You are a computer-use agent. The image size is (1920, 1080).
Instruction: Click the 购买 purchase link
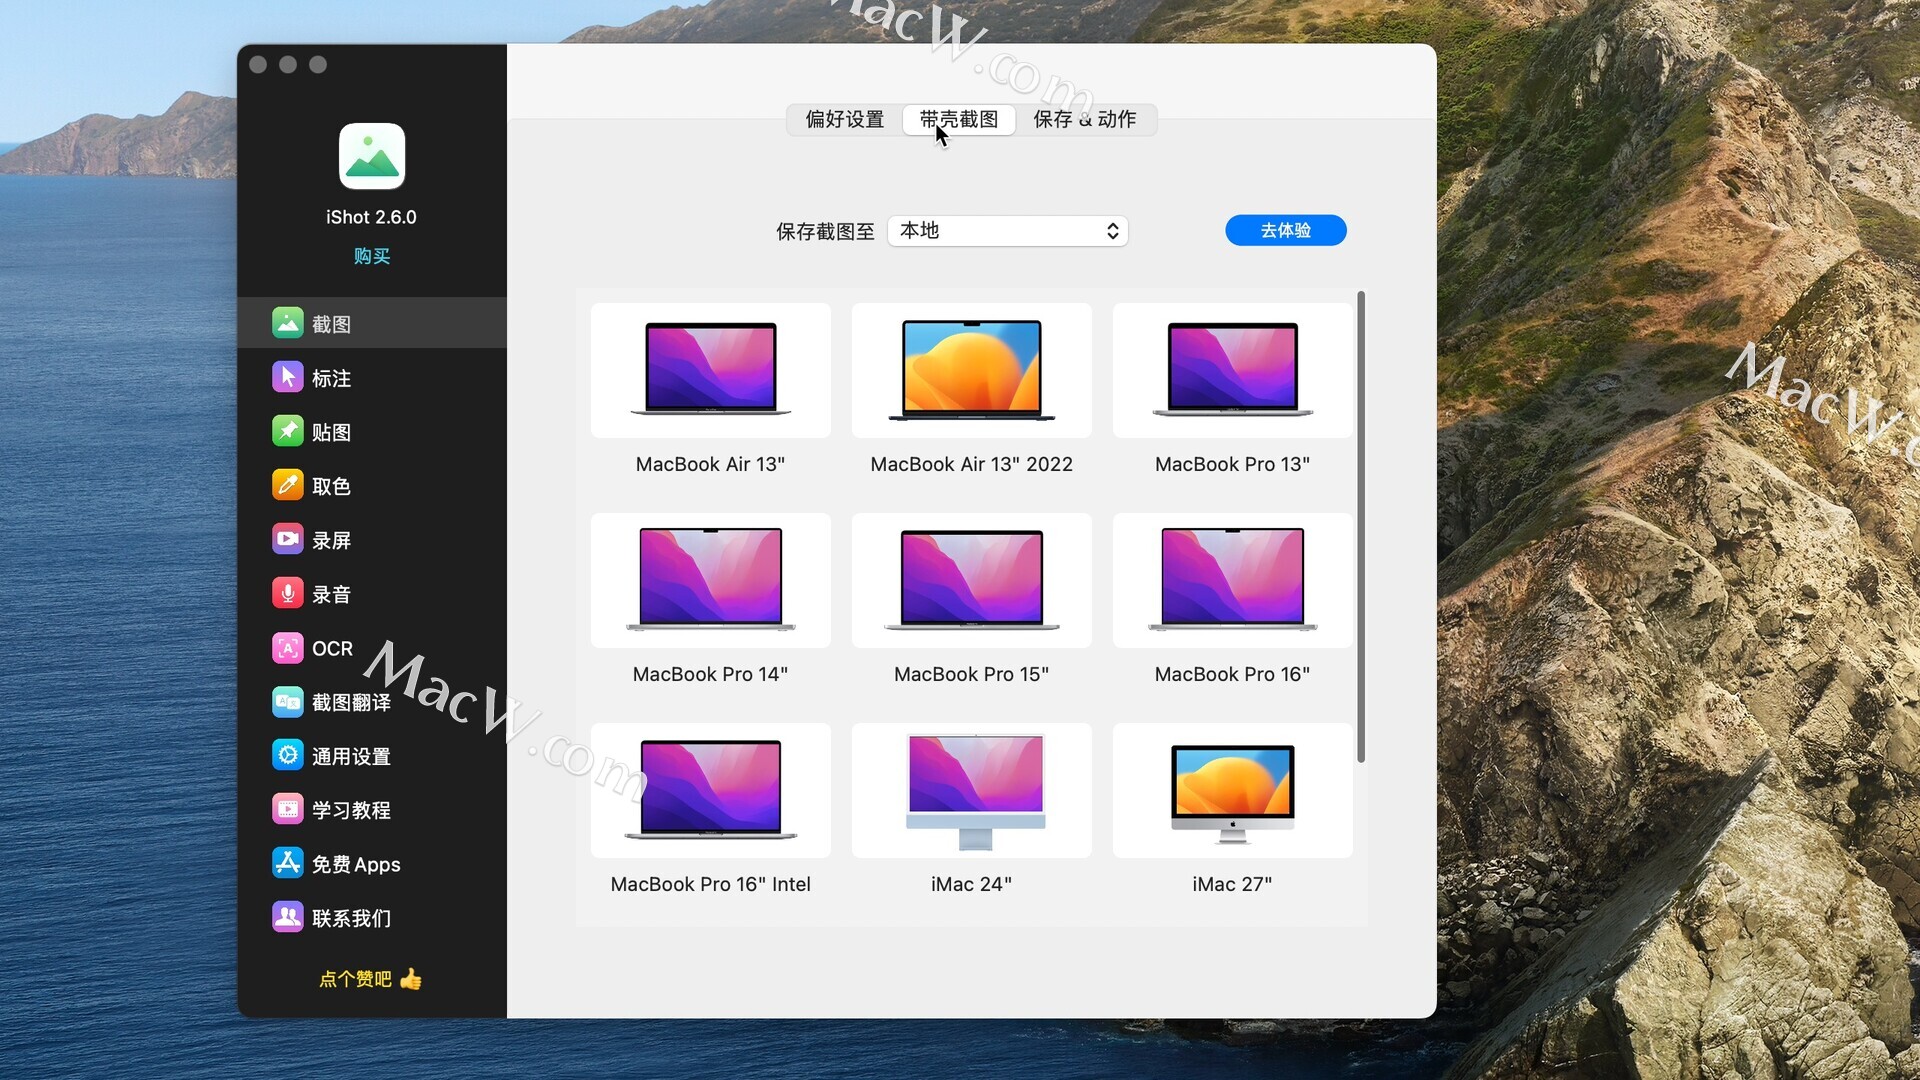[x=371, y=256]
